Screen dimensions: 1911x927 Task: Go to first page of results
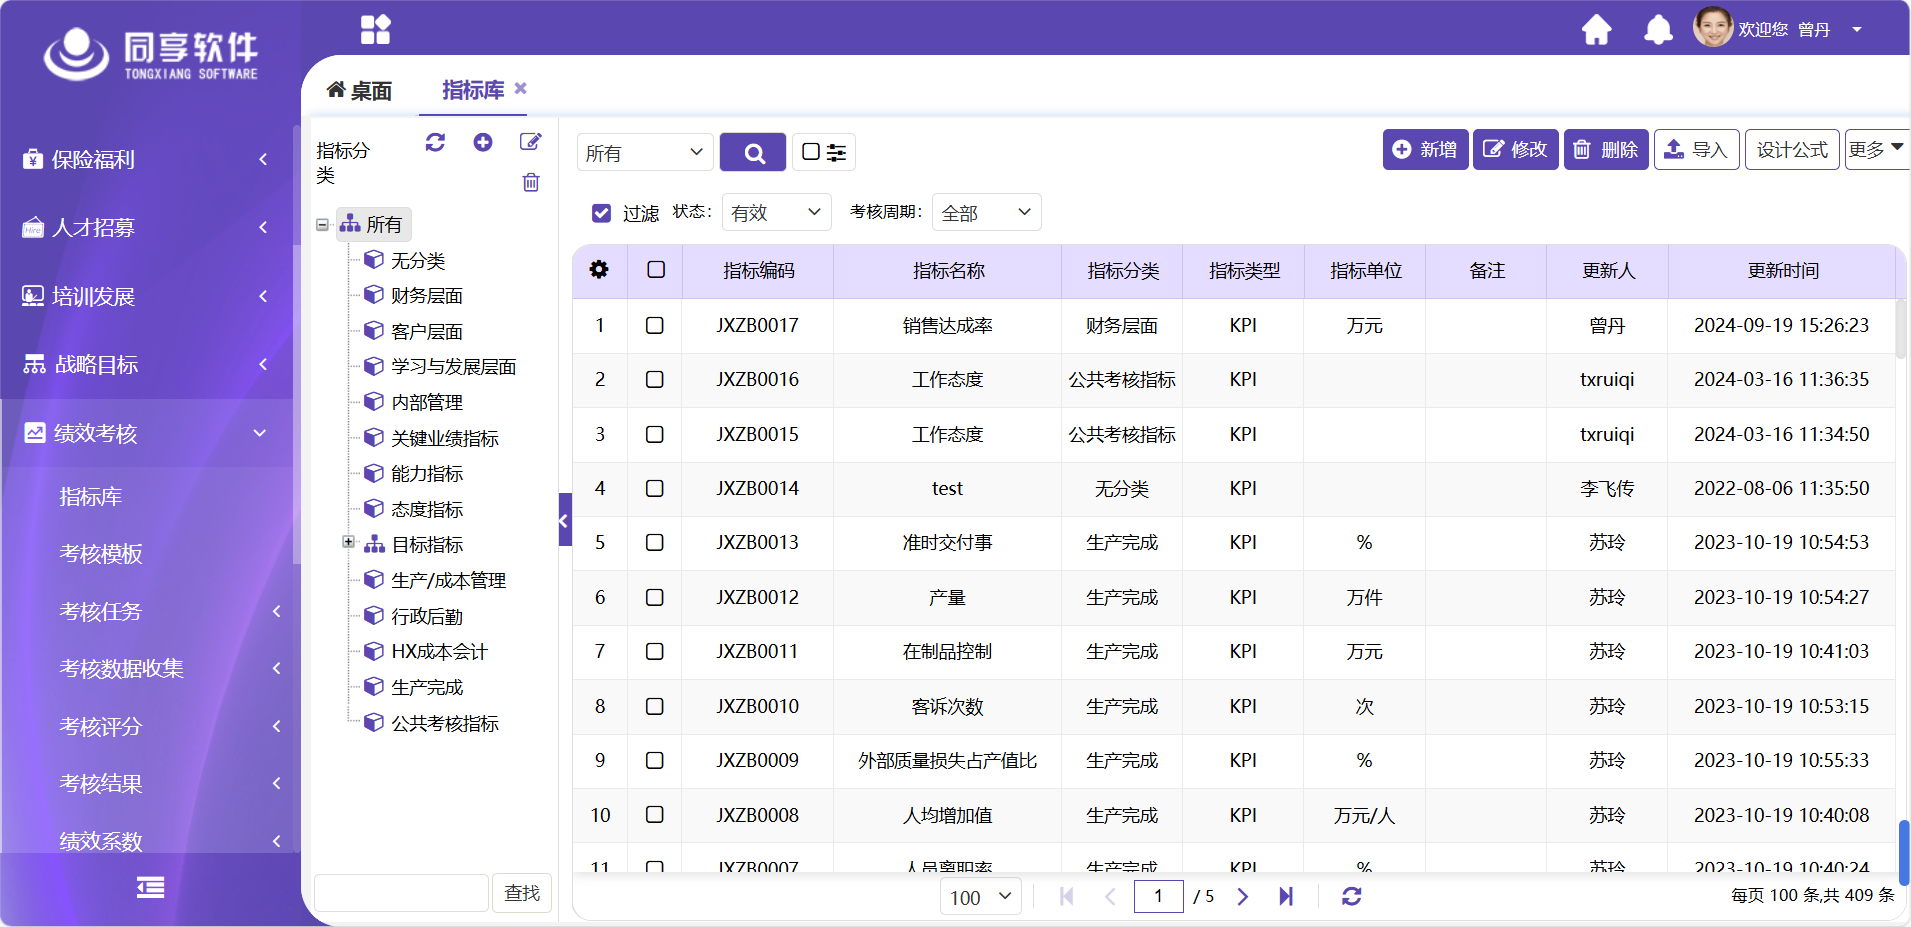[1066, 896]
